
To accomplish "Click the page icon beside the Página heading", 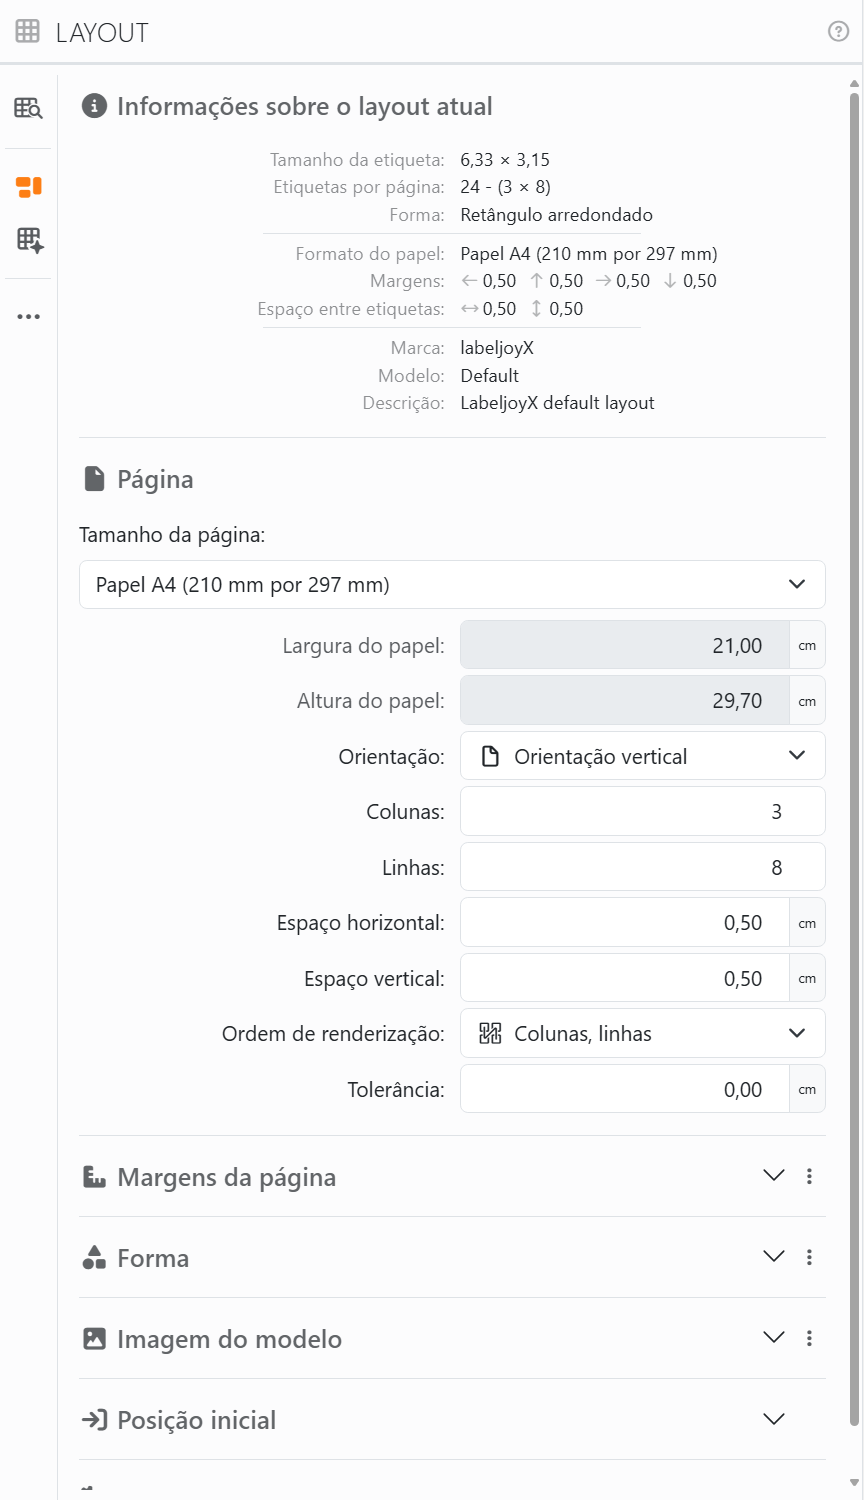I will [94, 479].
